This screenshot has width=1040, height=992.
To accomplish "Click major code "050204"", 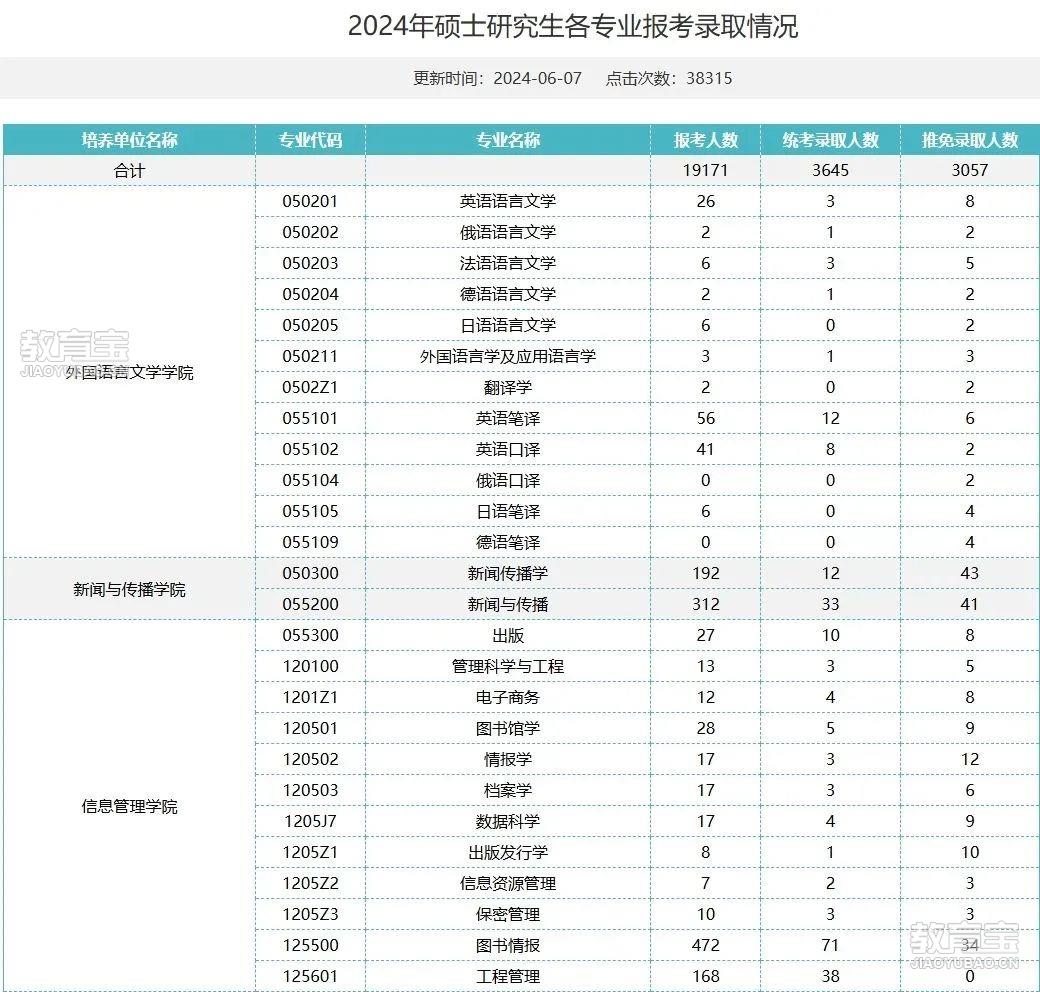I will [310, 294].
